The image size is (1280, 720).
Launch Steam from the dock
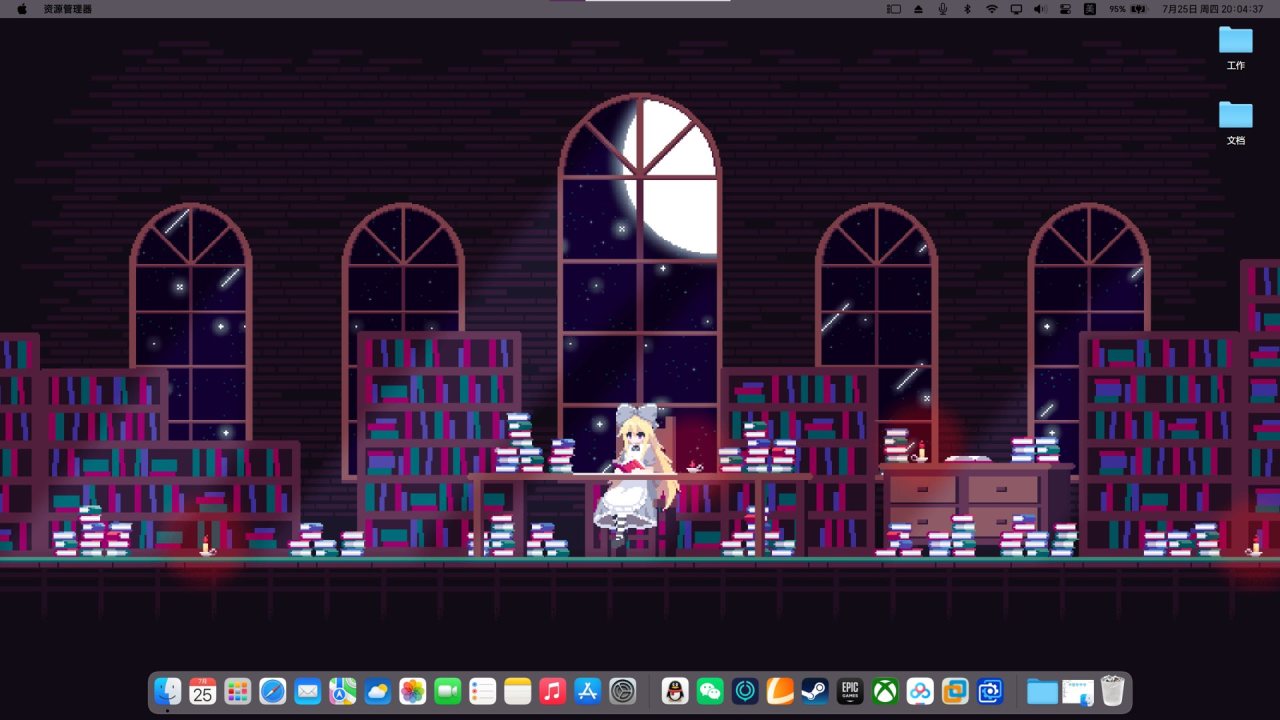click(x=815, y=691)
